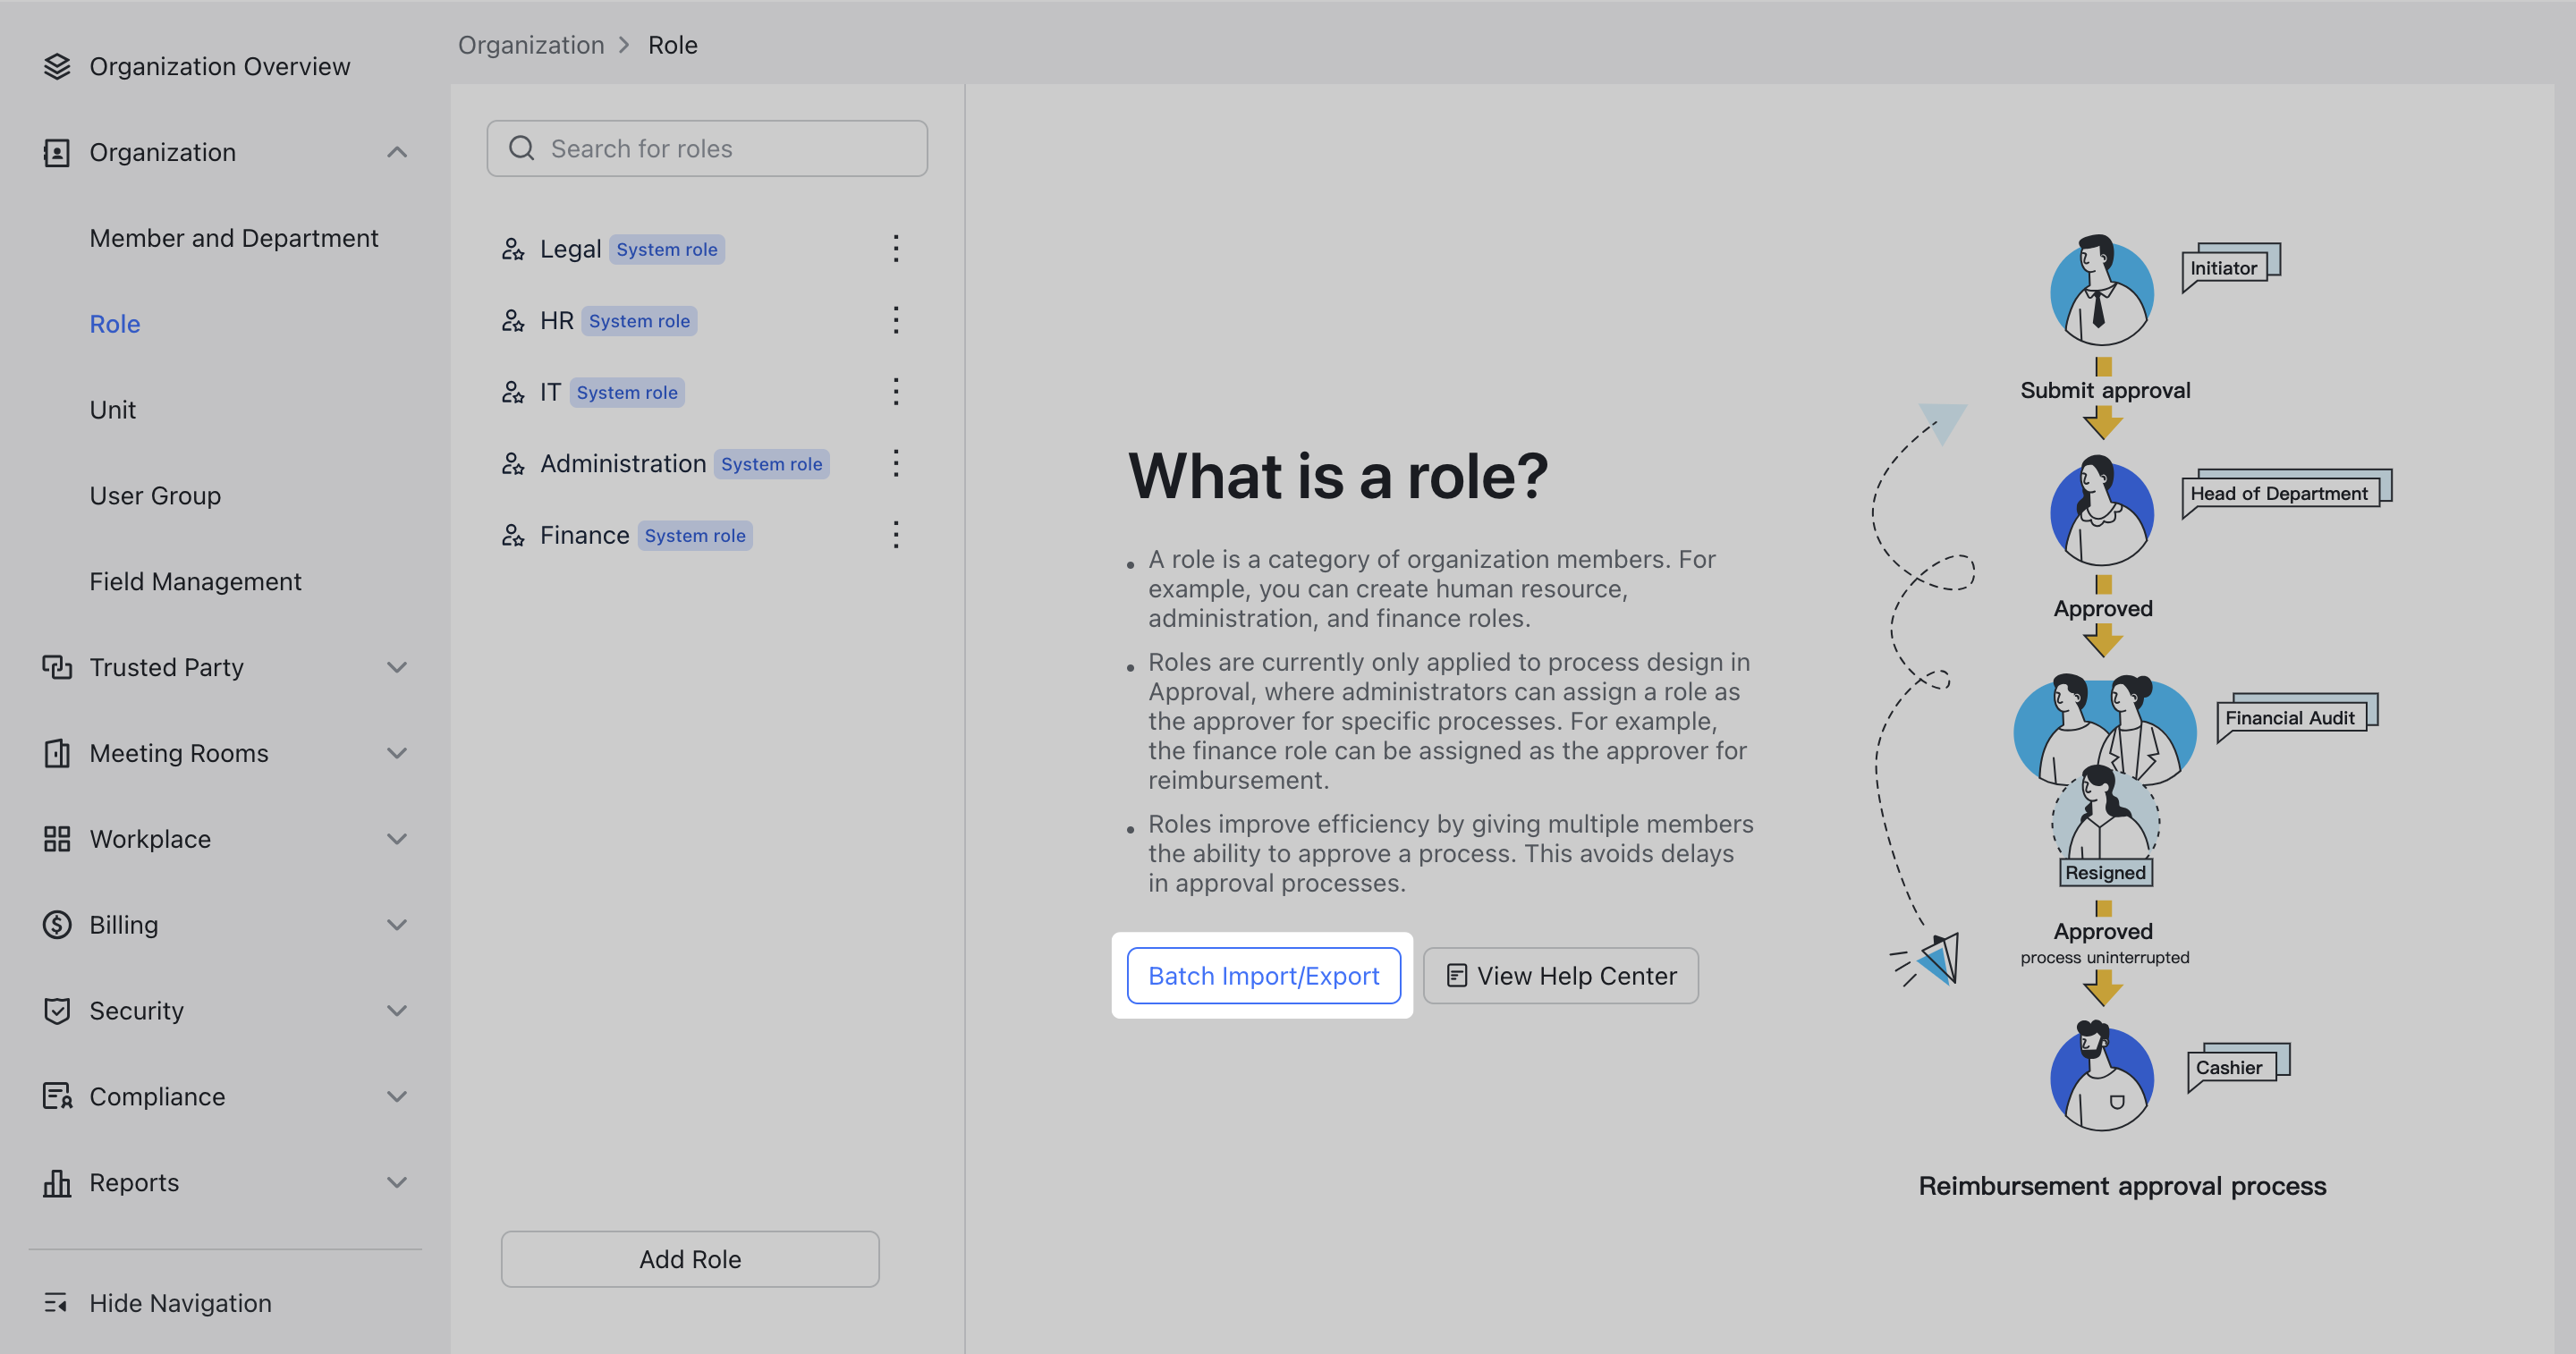
Task: Click the search magnifier icon in roles search
Action: [521, 148]
